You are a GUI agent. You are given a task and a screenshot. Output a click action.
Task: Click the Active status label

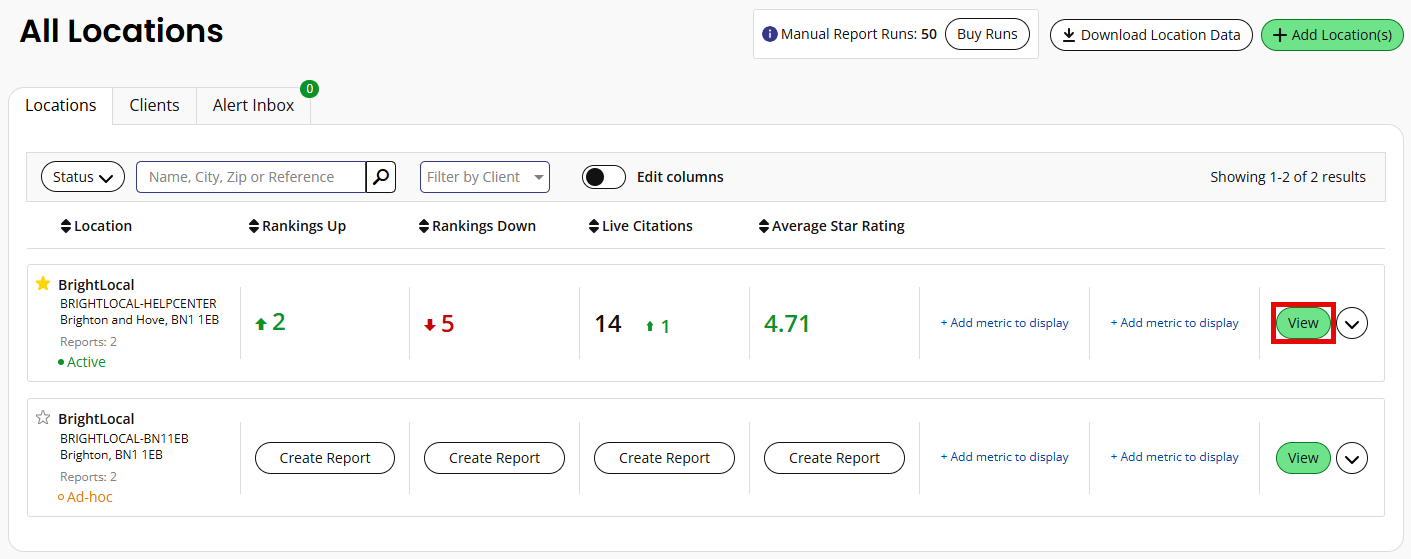[86, 362]
